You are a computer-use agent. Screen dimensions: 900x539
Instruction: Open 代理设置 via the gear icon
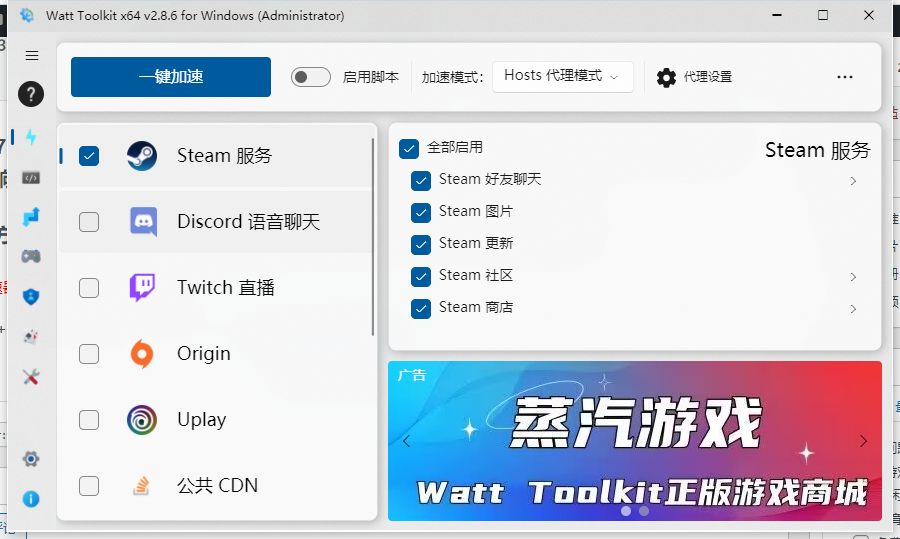tap(666, 77)
